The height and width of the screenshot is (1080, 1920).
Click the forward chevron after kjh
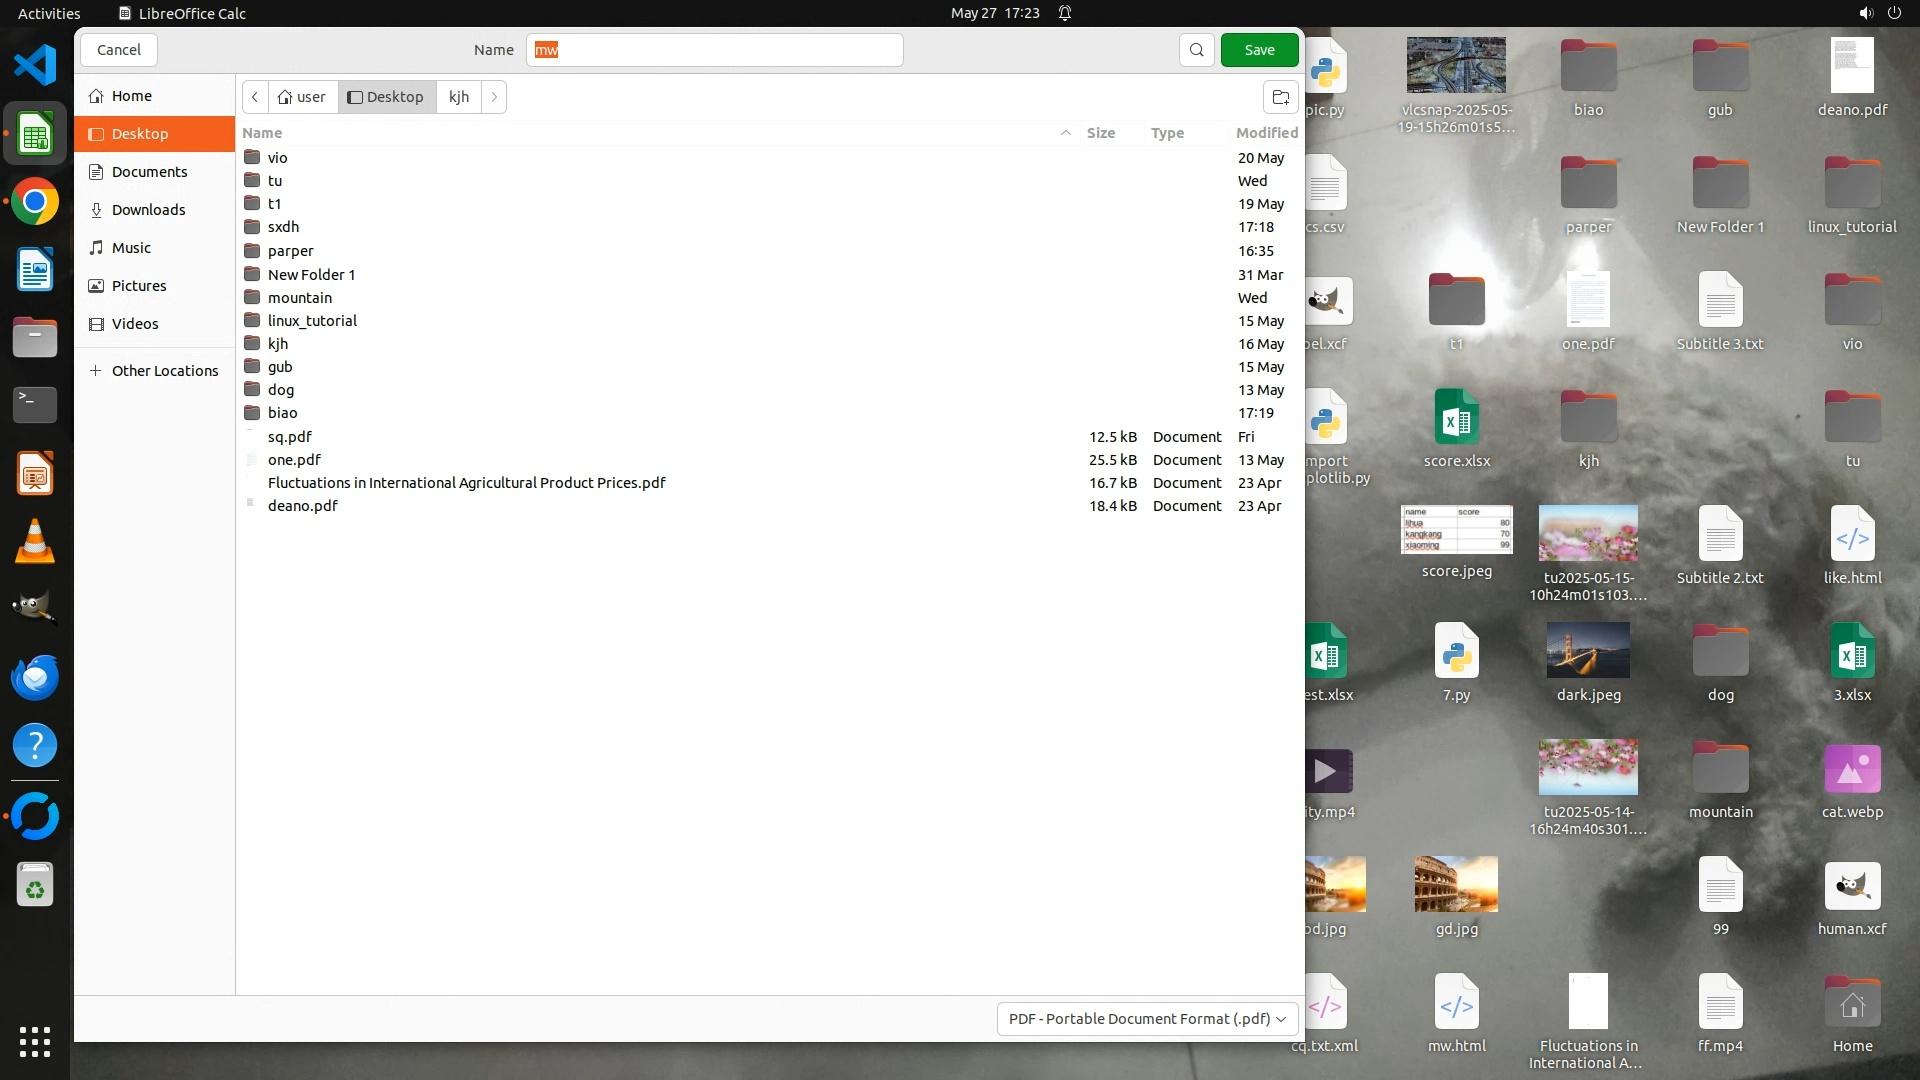tap(494, 97)
